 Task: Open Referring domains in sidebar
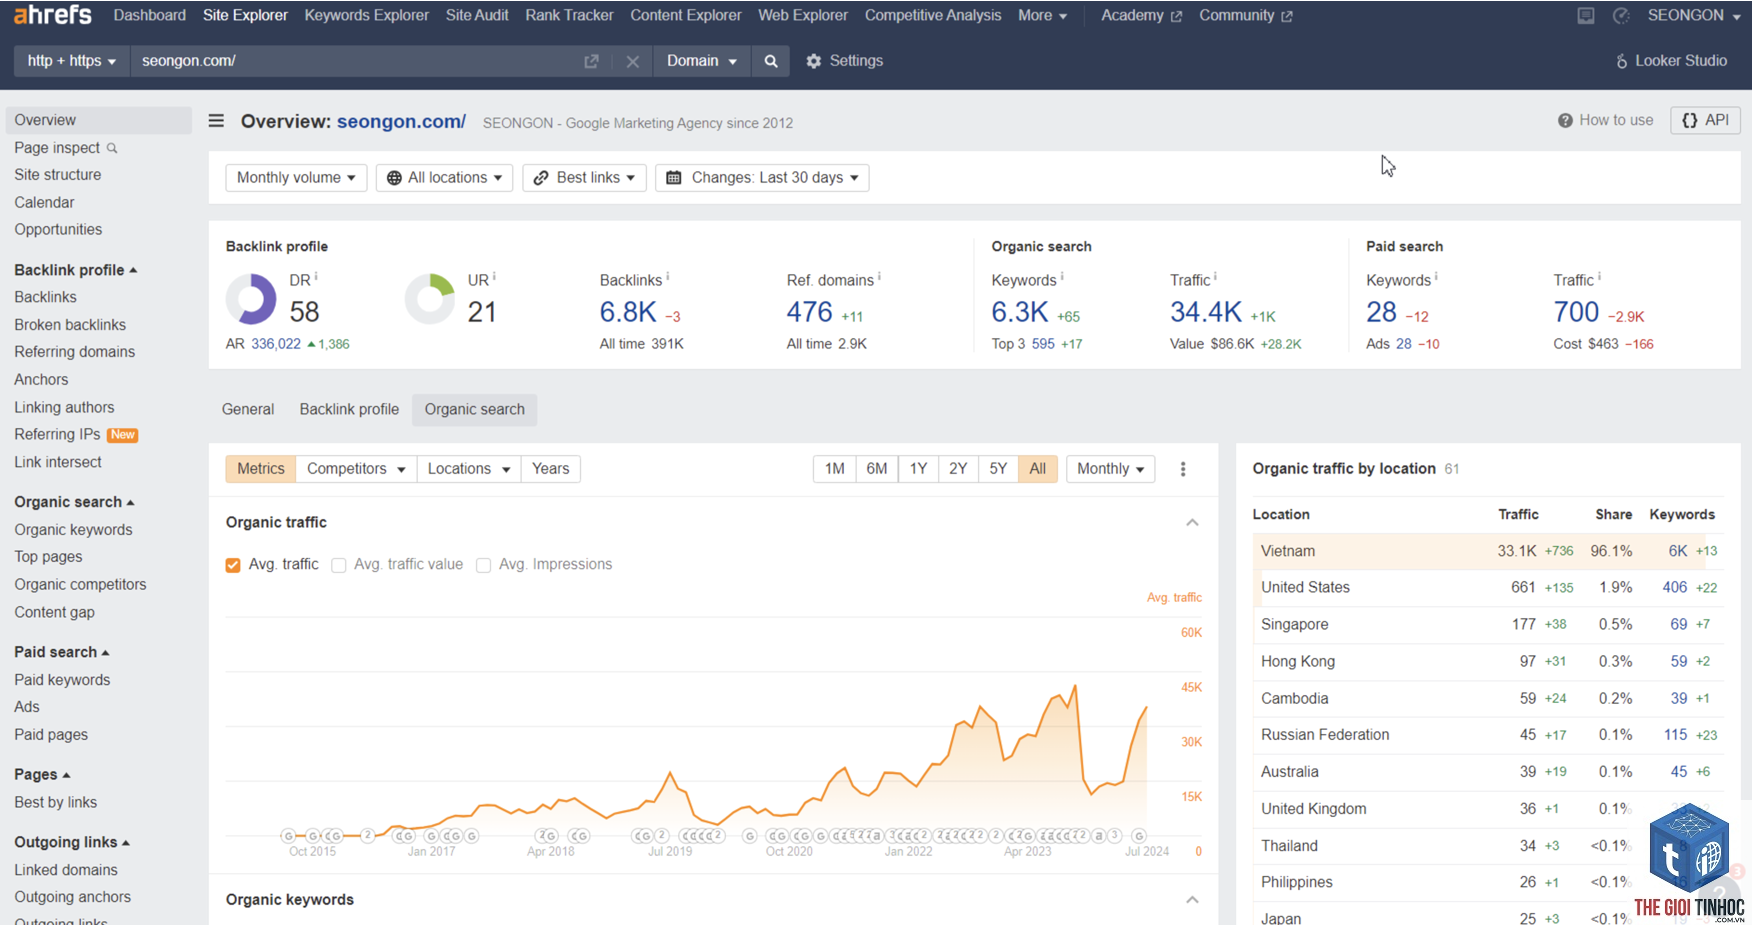pyautogui.click(x=75, y=352)
